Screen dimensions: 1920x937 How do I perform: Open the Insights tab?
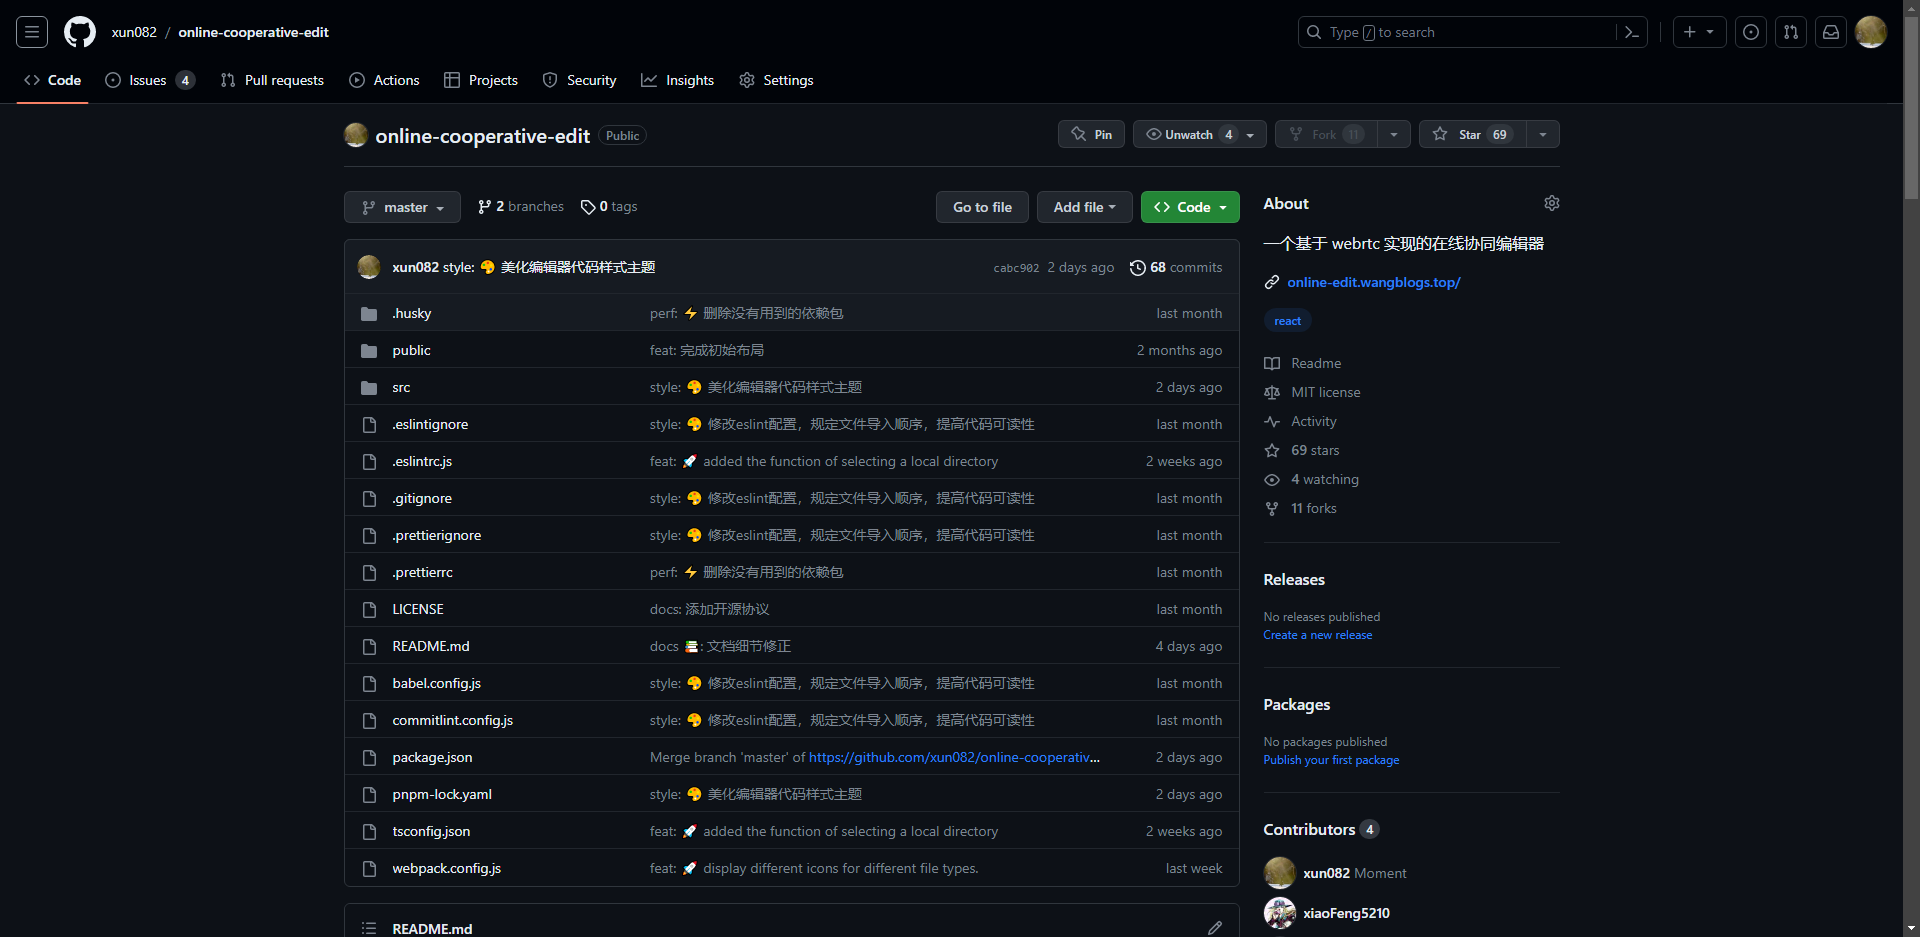point(678,80)
